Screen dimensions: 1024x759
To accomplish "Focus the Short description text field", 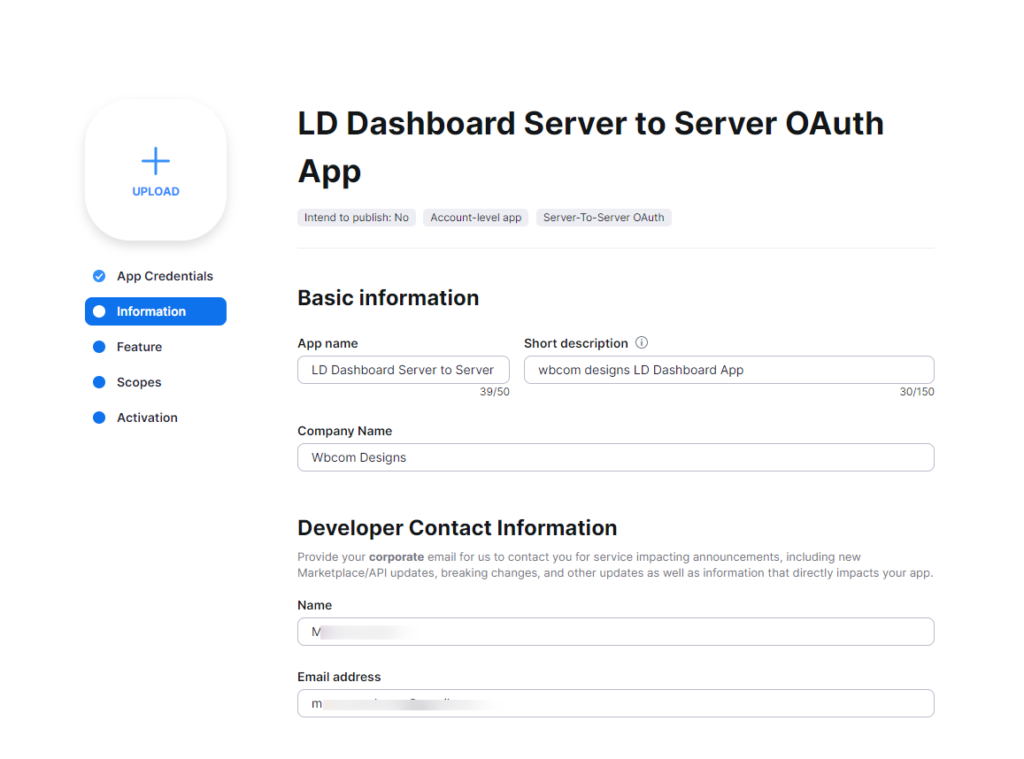I will click(728, 370).
